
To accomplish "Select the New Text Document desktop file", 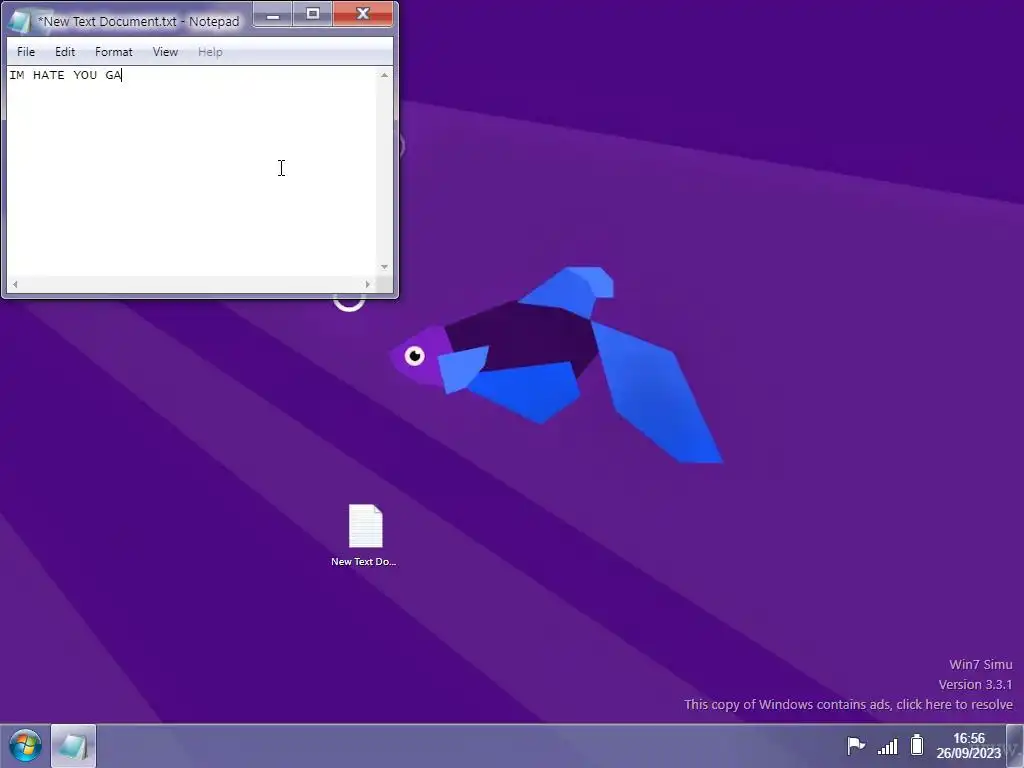I will pyautogui.click(x=364, y=535).
